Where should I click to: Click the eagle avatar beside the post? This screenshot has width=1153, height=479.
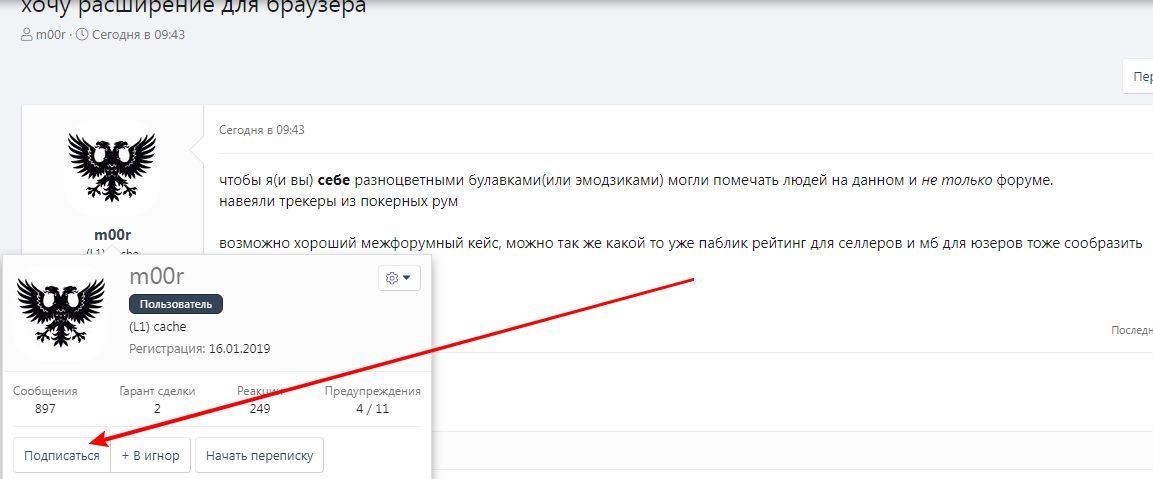[112, 167]
